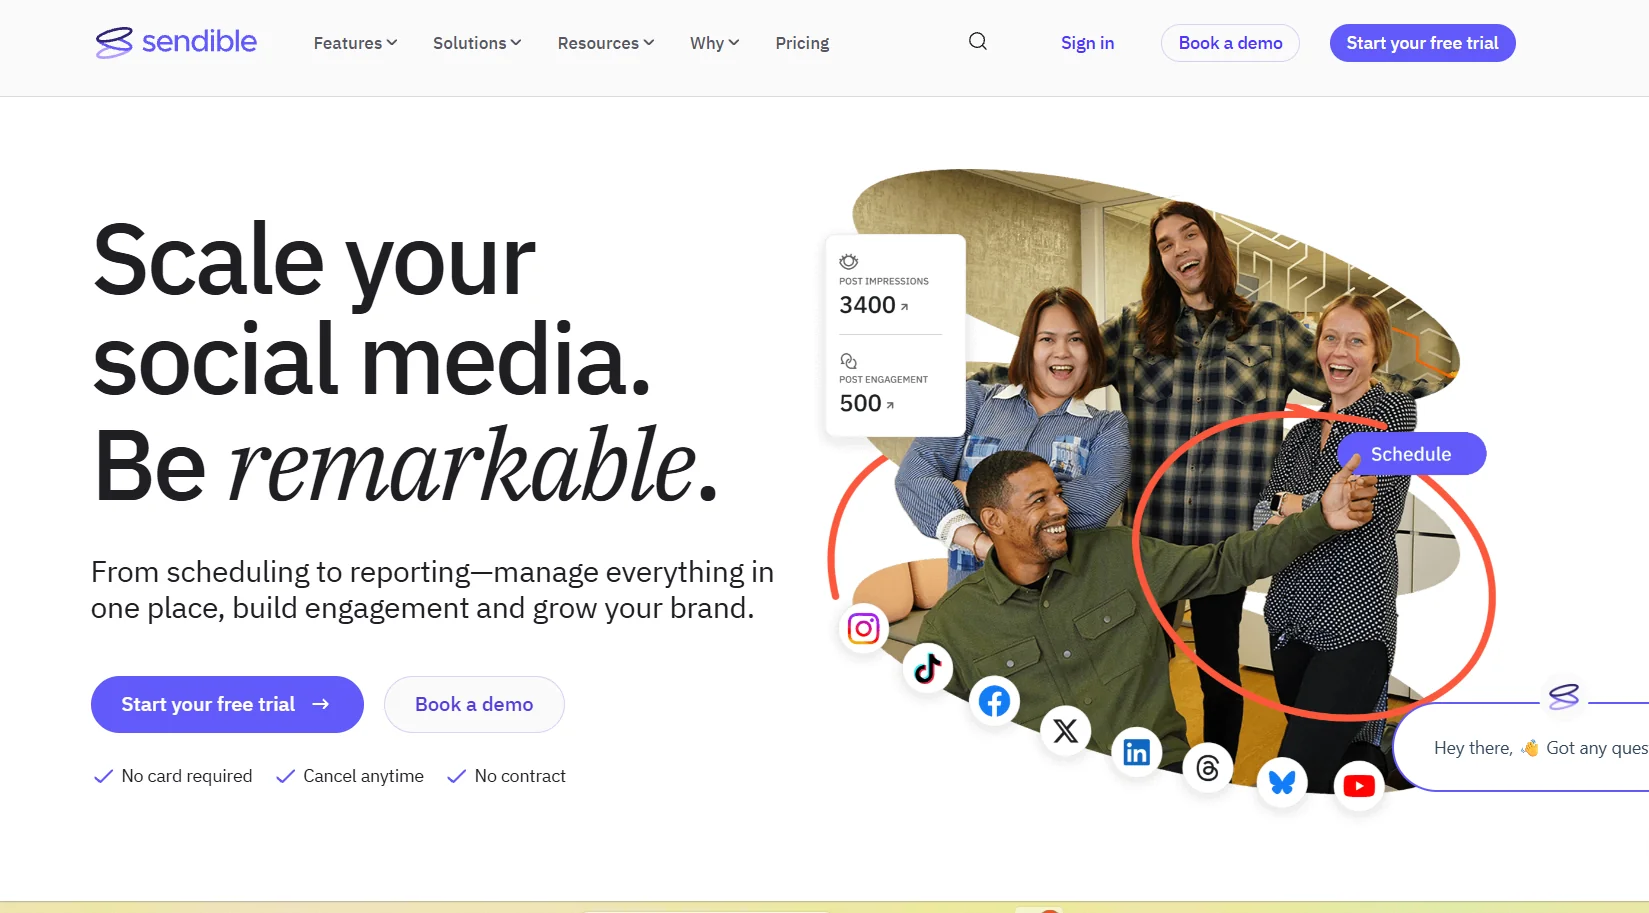Viewport: 1649px width, 913px height.
Task: Open the search magnifier icon
Action: point(978,42)
